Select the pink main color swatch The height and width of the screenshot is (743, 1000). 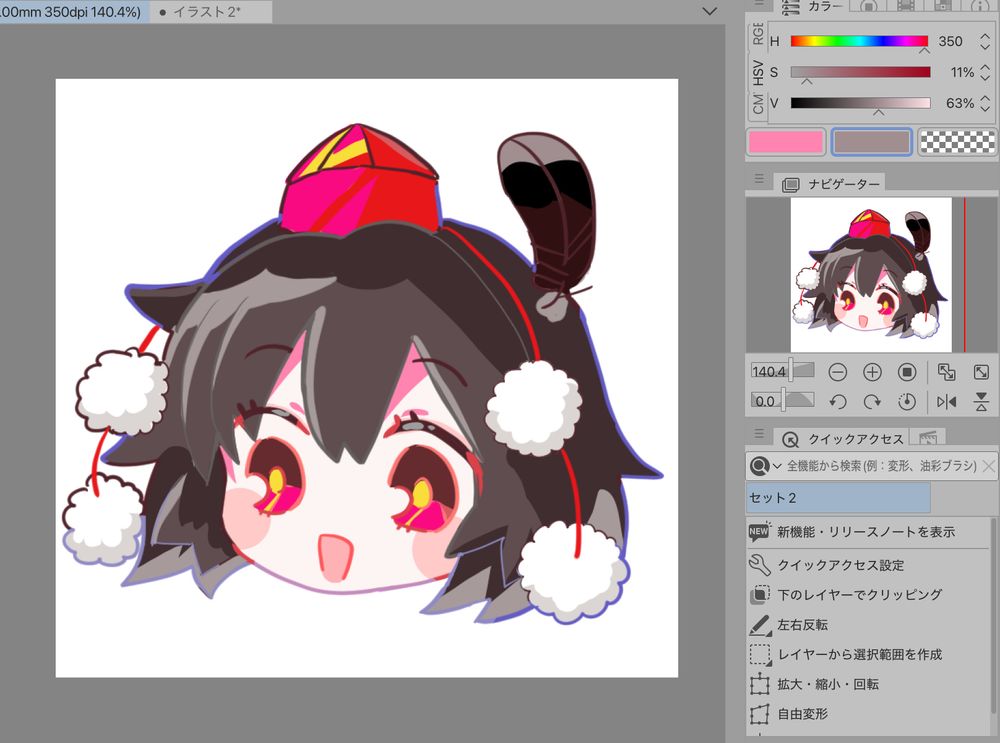coord(786,142)
